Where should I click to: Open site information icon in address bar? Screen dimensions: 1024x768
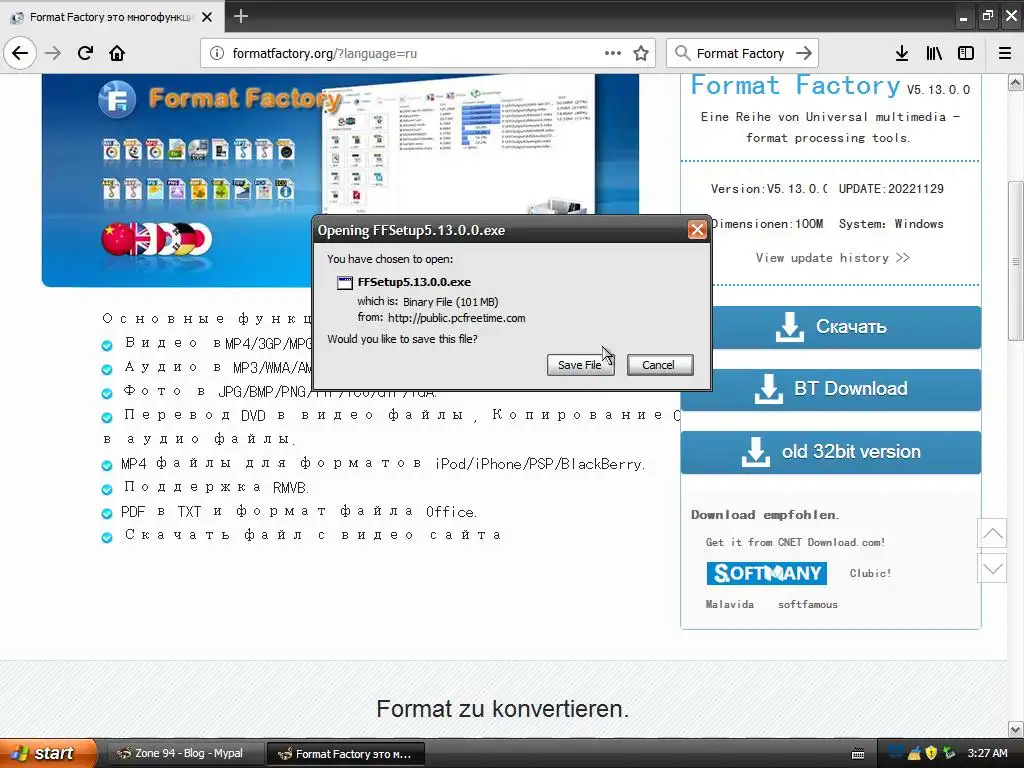click(217, 54)
